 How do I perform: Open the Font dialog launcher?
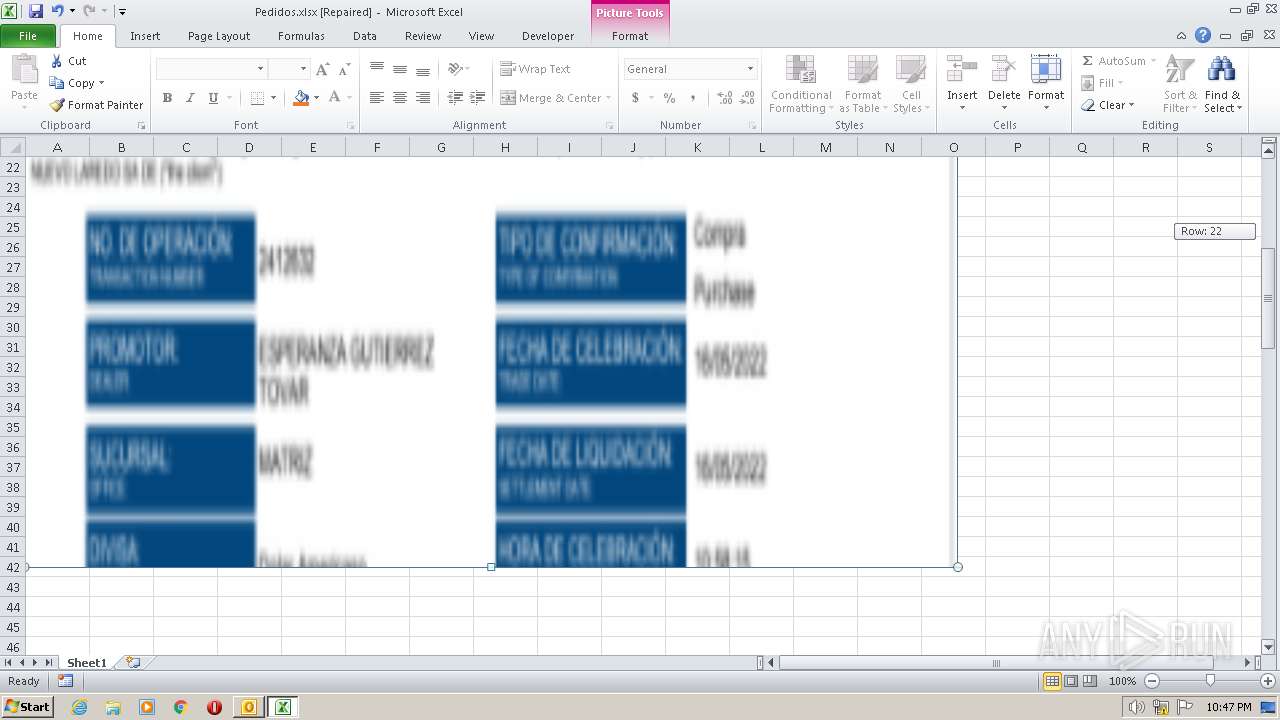pos(351,126)
